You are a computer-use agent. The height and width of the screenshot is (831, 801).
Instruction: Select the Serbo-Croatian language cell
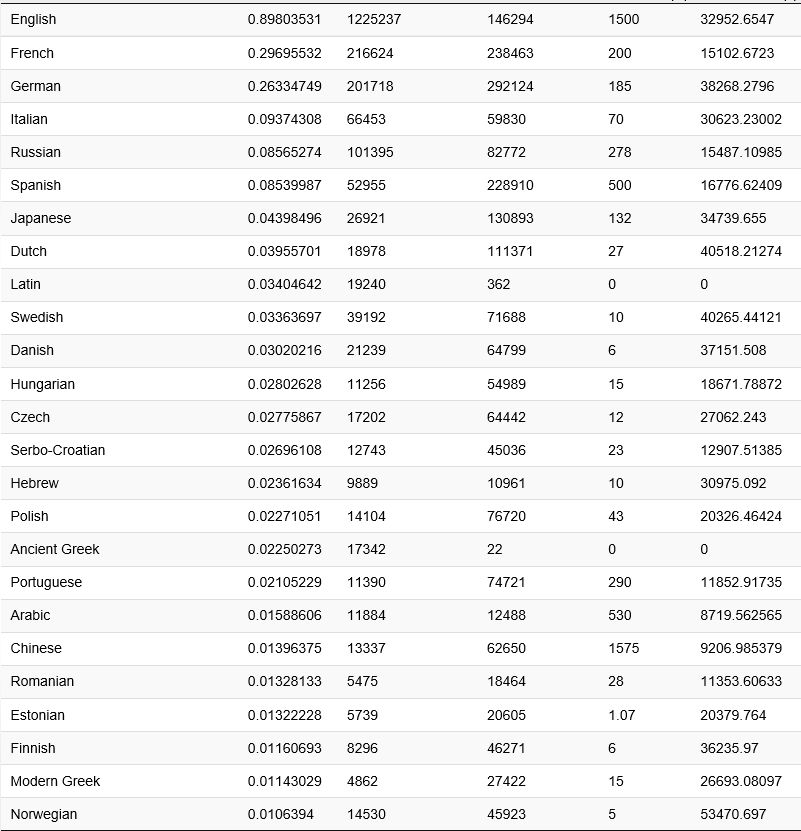tap(57, 450)
